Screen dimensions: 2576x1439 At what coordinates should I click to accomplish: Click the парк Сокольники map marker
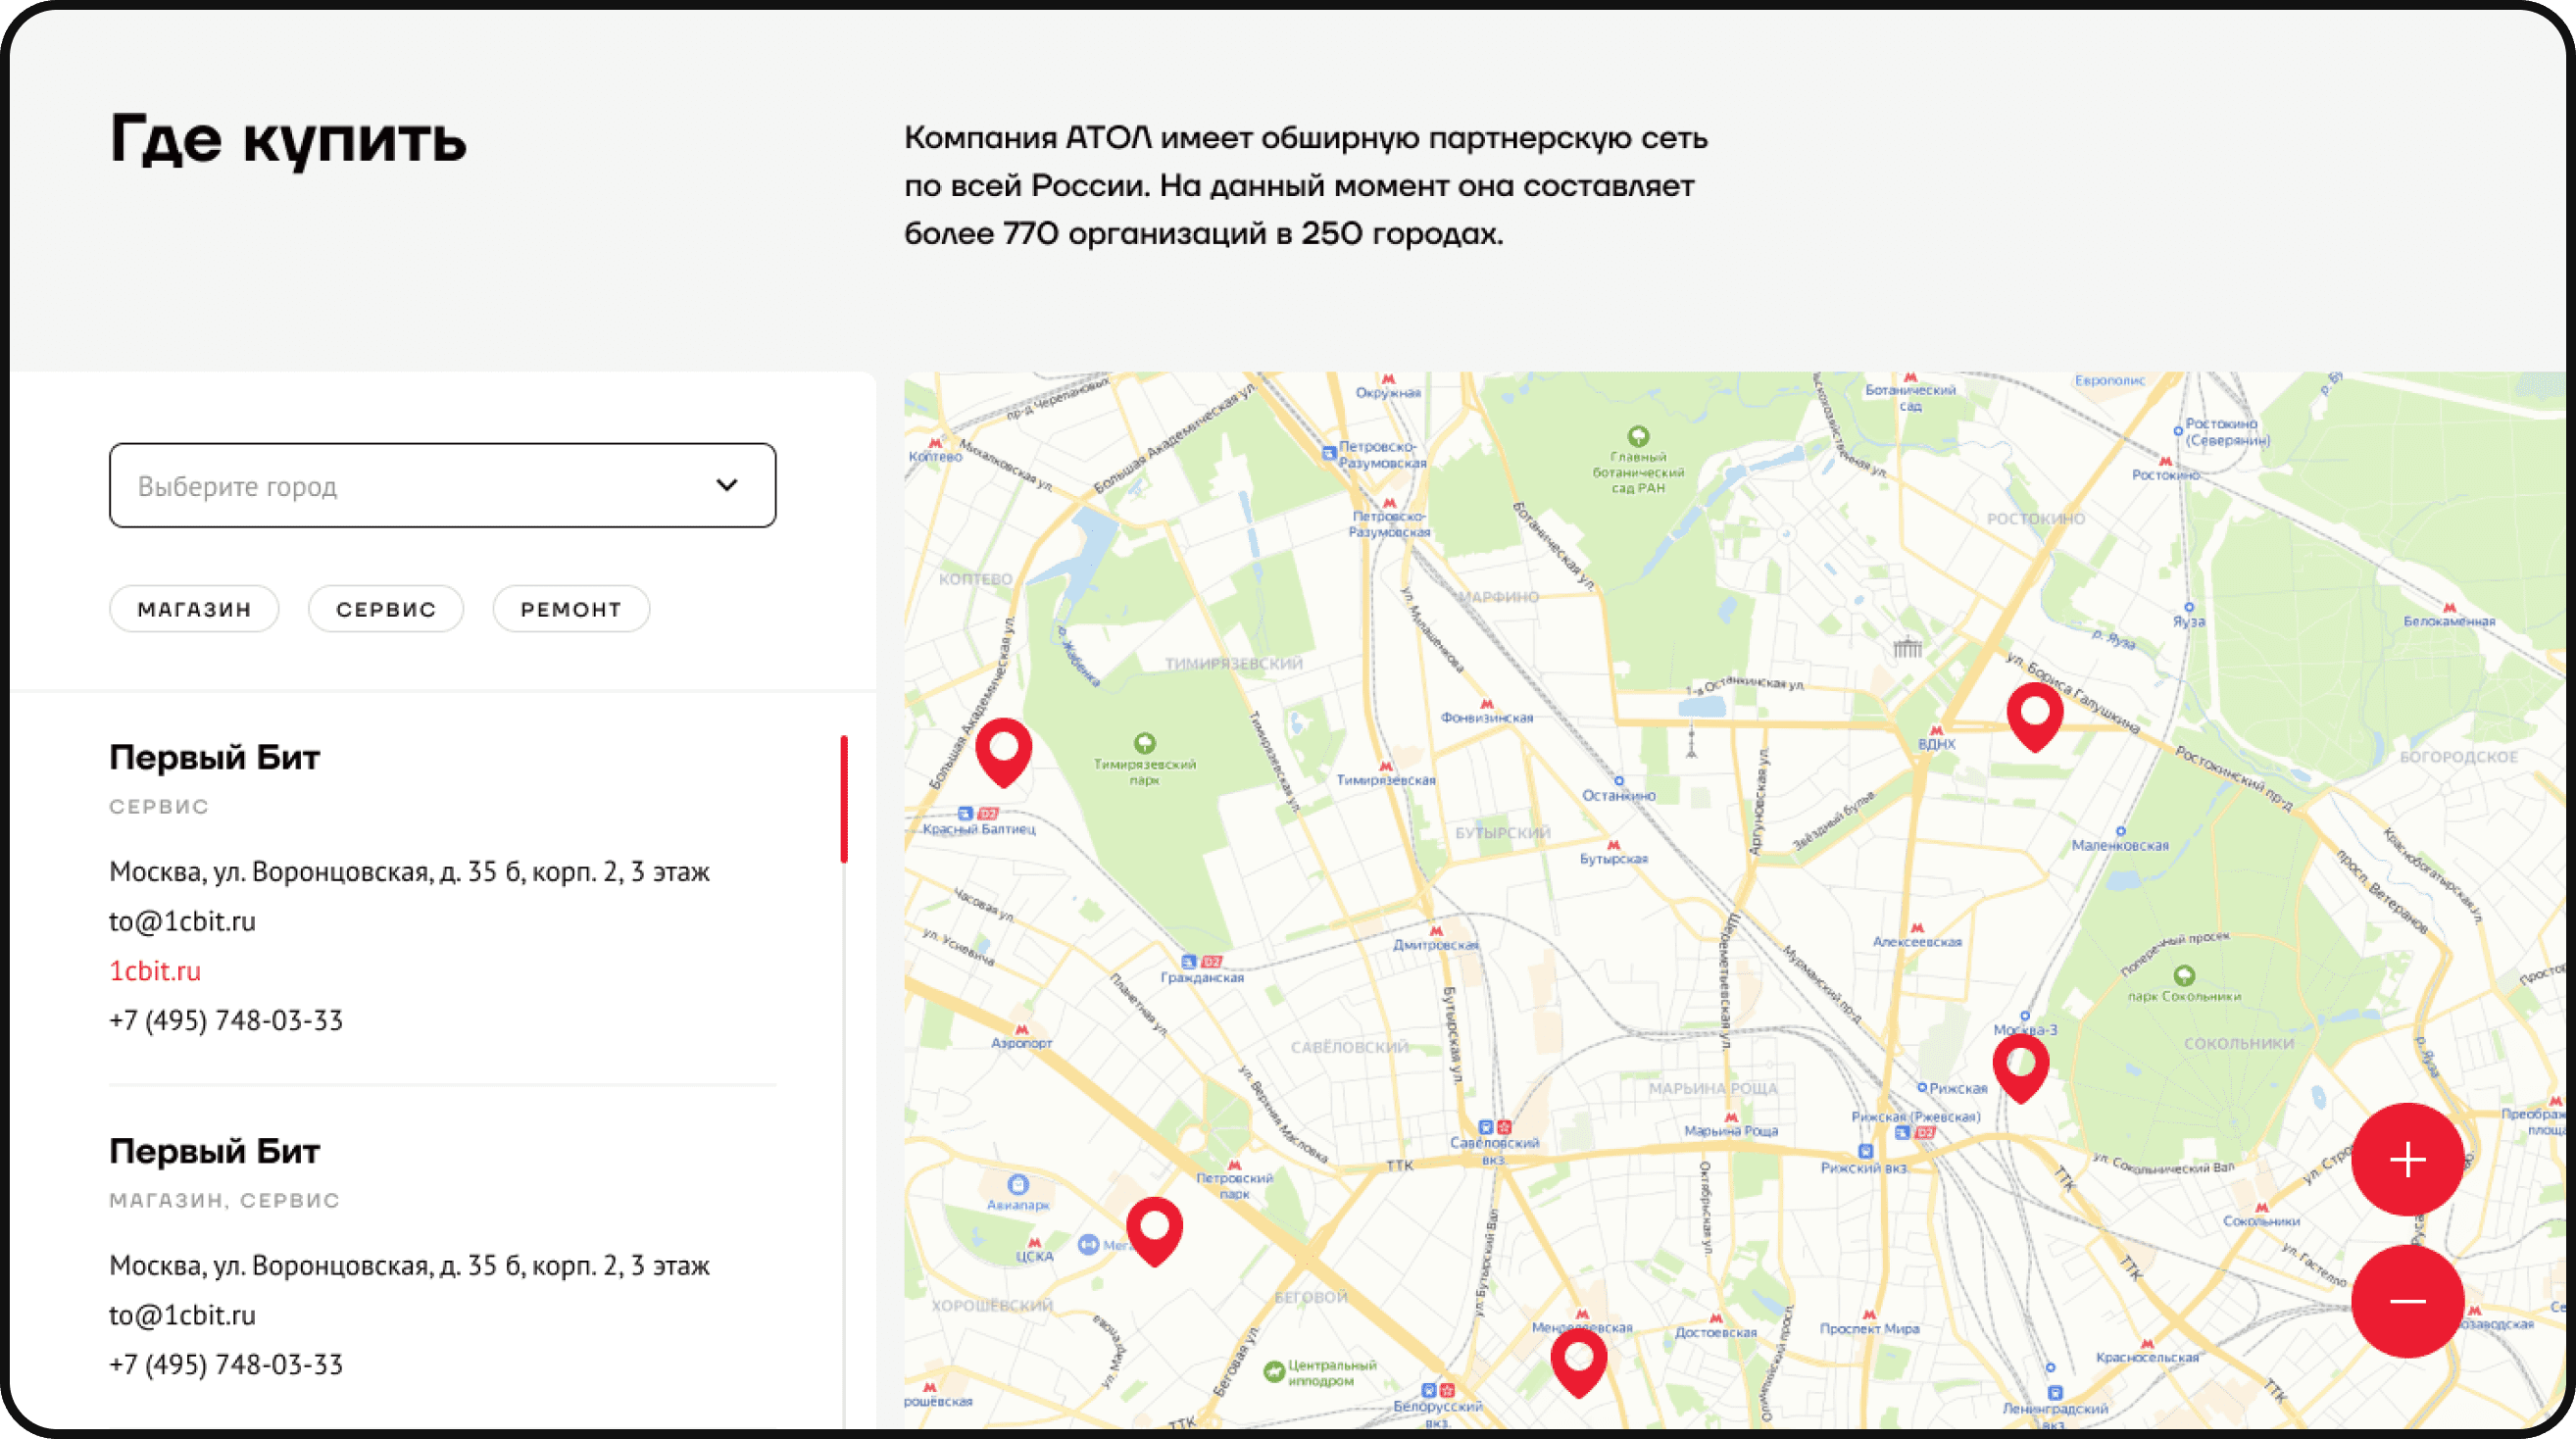pos(2185,974)
